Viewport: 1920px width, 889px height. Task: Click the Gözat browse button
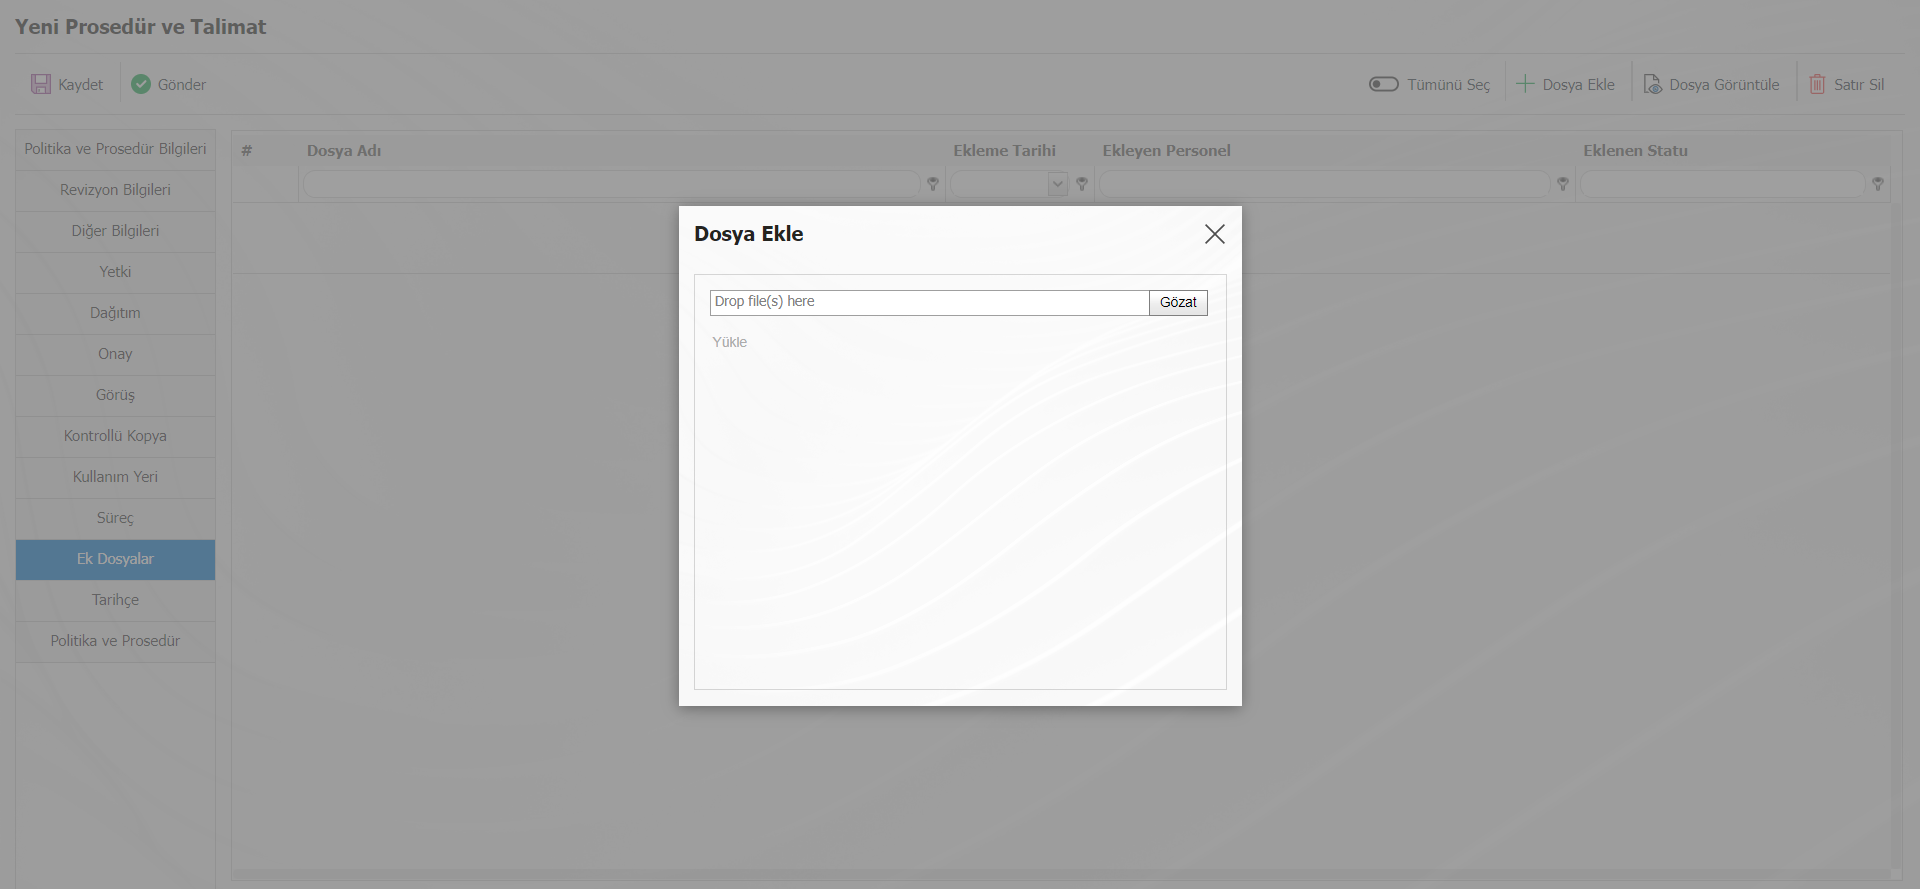click(x=1178, y=302)
